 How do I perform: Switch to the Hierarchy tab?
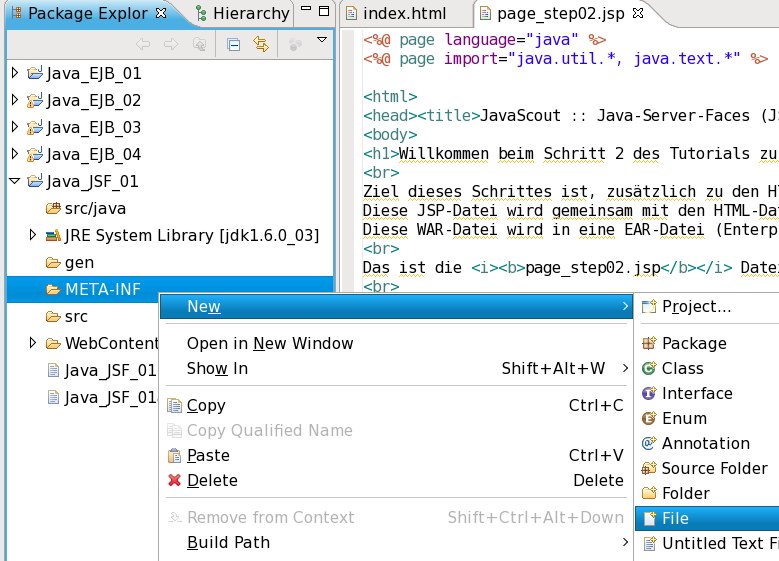tap(244, 14)
